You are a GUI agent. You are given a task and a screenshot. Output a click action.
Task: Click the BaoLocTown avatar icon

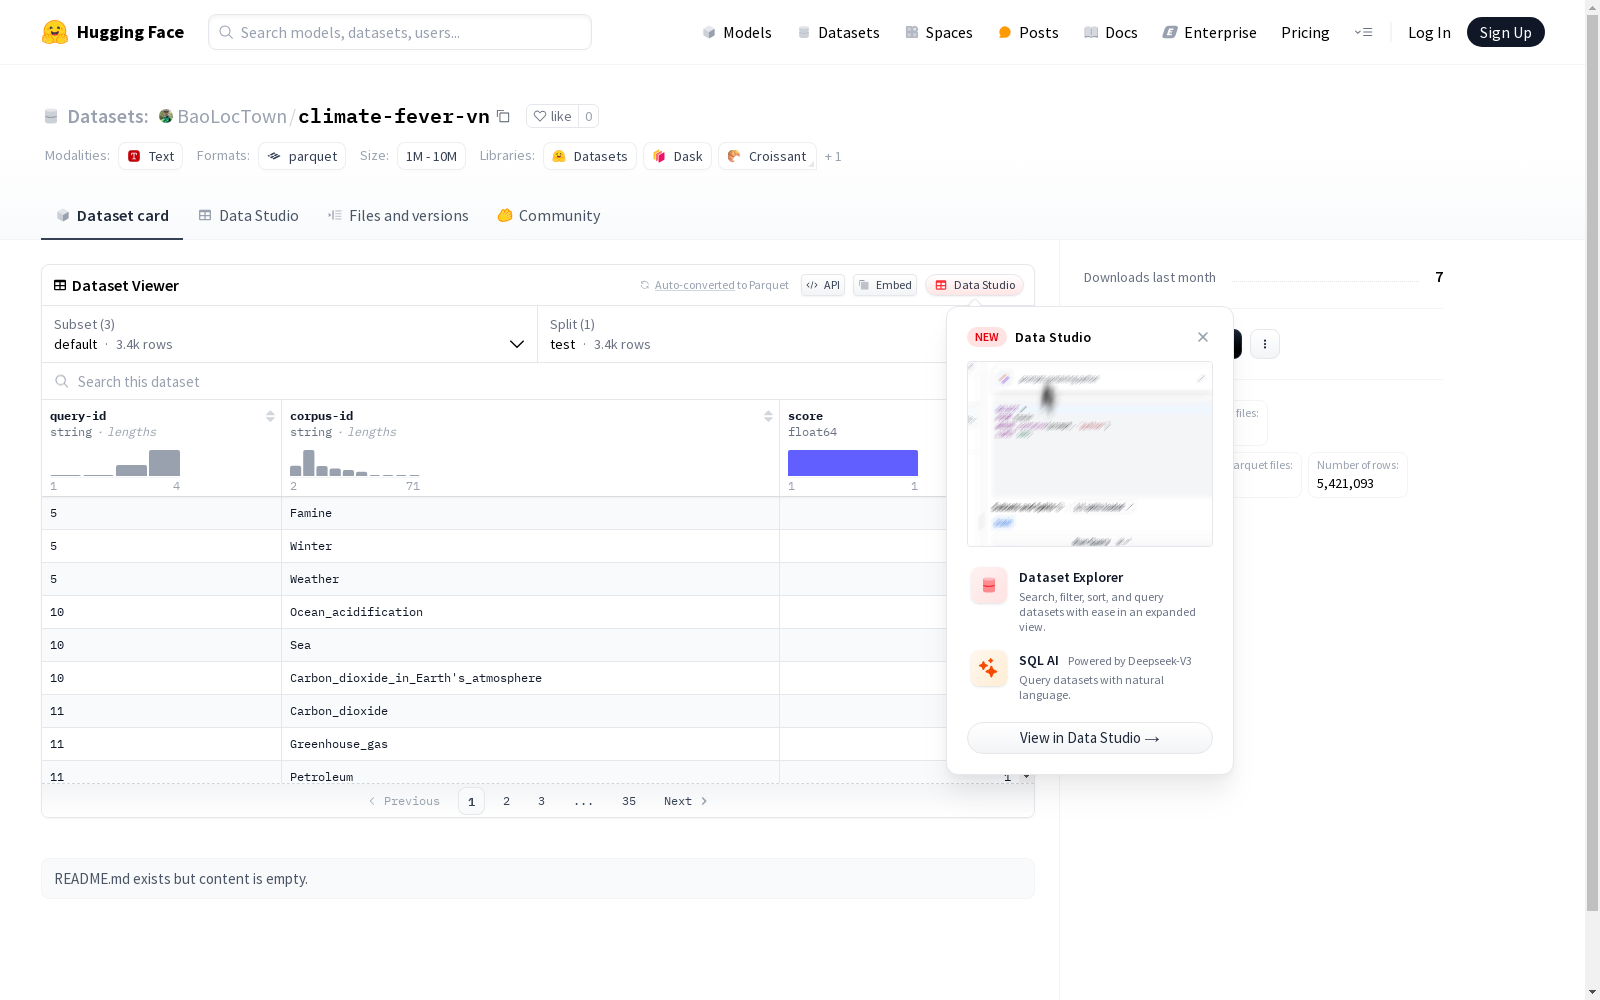(166, 116)
